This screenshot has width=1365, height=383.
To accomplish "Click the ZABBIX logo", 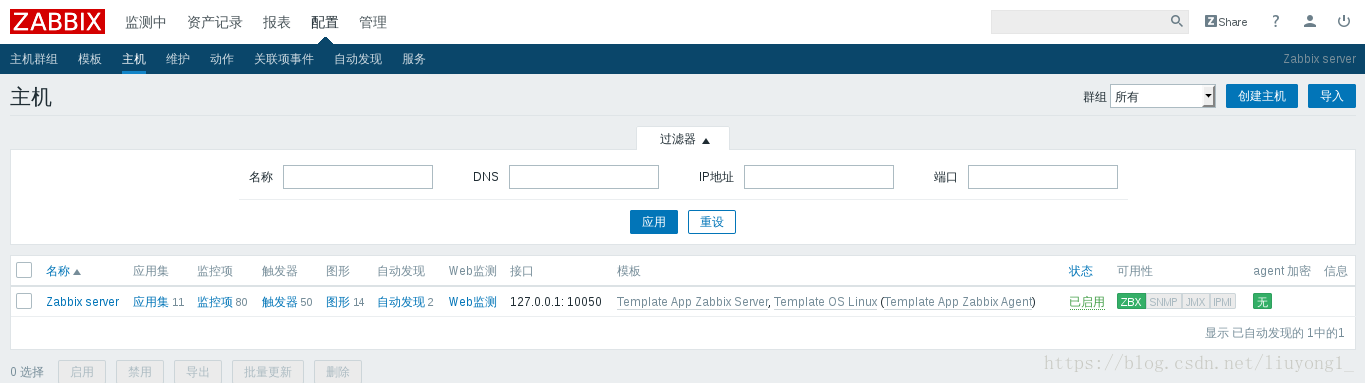I will (x=57, y=21).
